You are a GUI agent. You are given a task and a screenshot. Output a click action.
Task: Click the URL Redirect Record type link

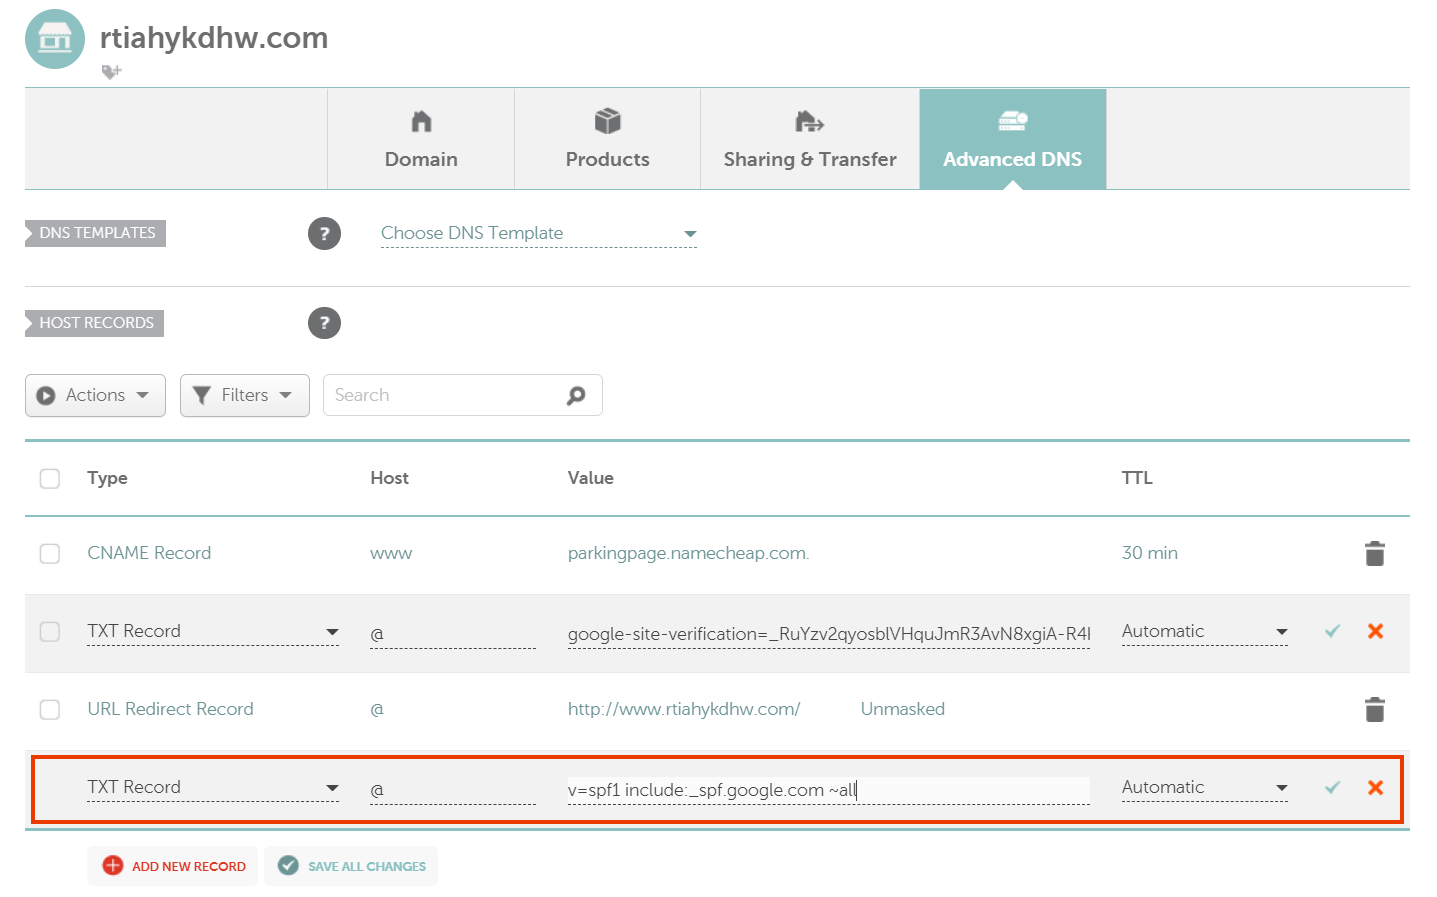pos(170,709)
